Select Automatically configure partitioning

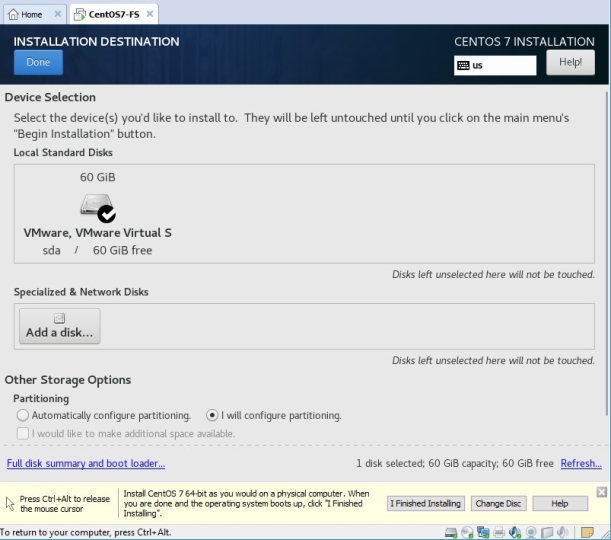(23, 415)
